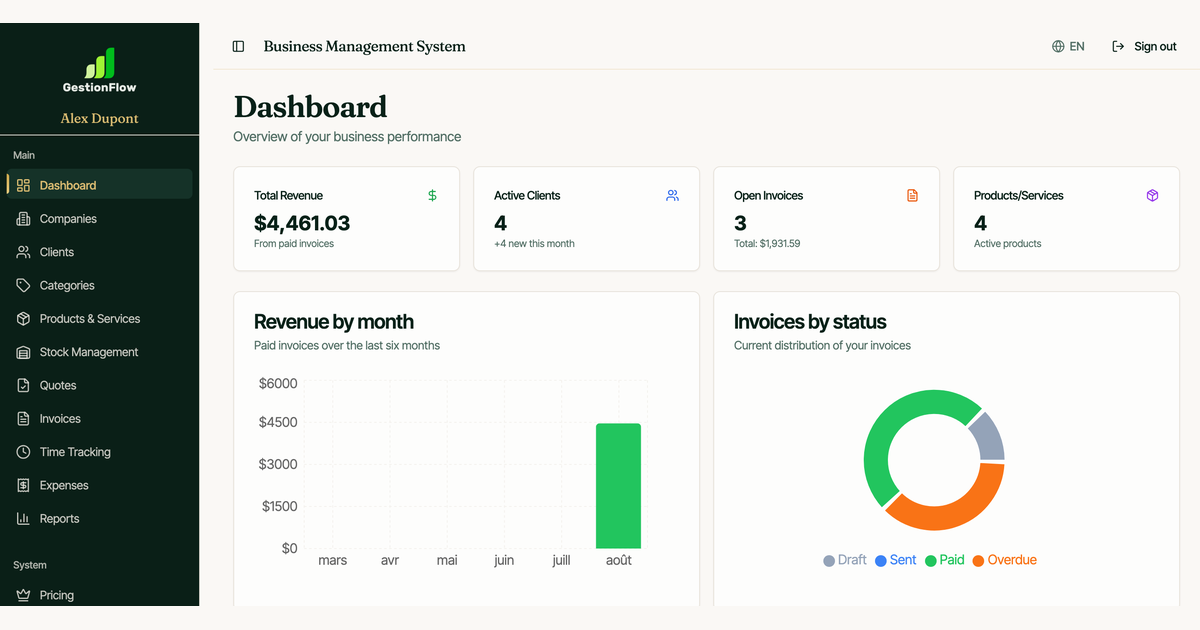Click the users icon on Active Clients card
The image size is (1200, 630).
click(x=672, y=196)
